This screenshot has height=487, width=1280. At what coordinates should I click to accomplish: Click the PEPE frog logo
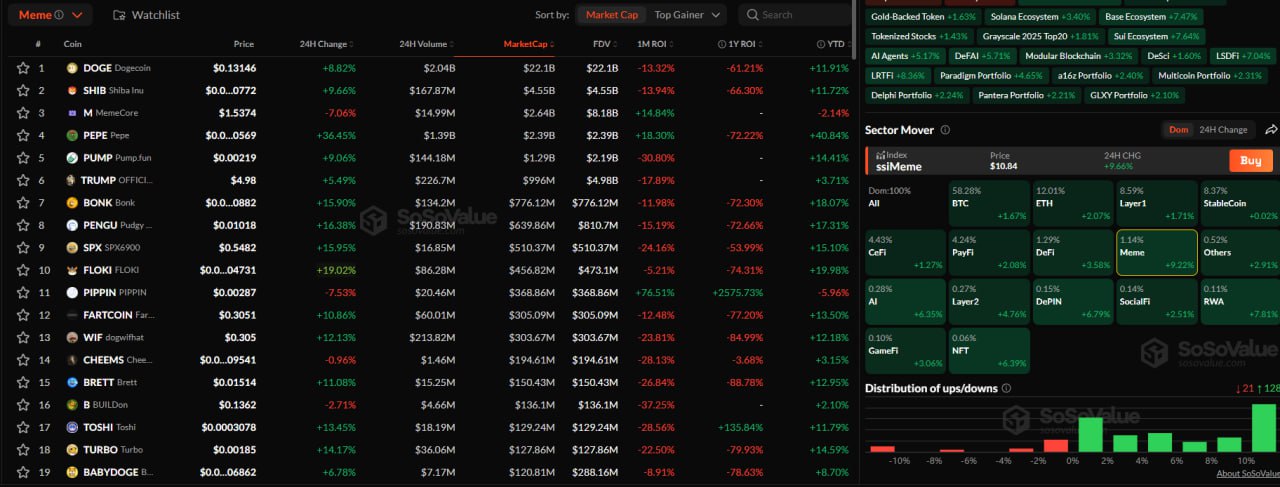72,135
